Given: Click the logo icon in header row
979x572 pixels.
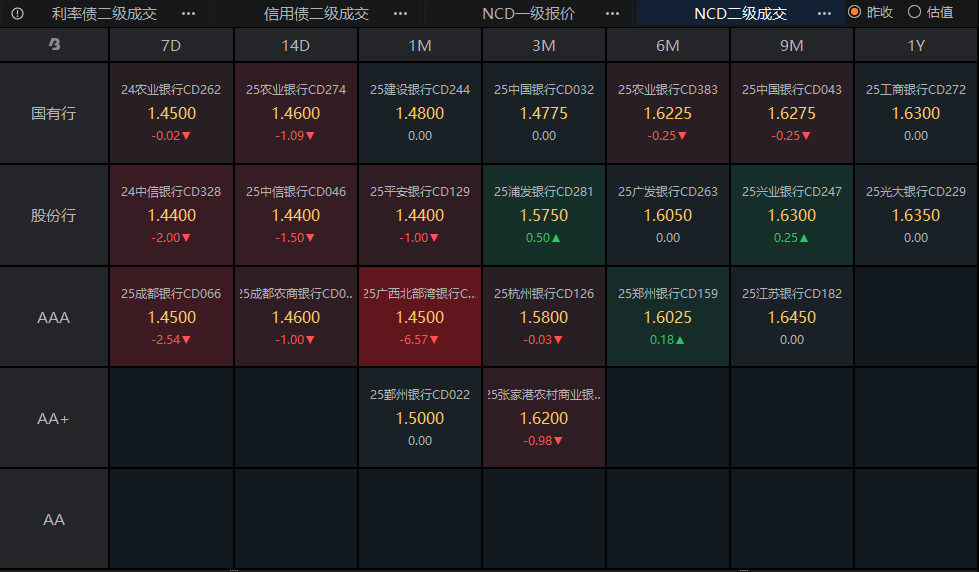Looking at the screenshot, I should (x=55, y=45).
